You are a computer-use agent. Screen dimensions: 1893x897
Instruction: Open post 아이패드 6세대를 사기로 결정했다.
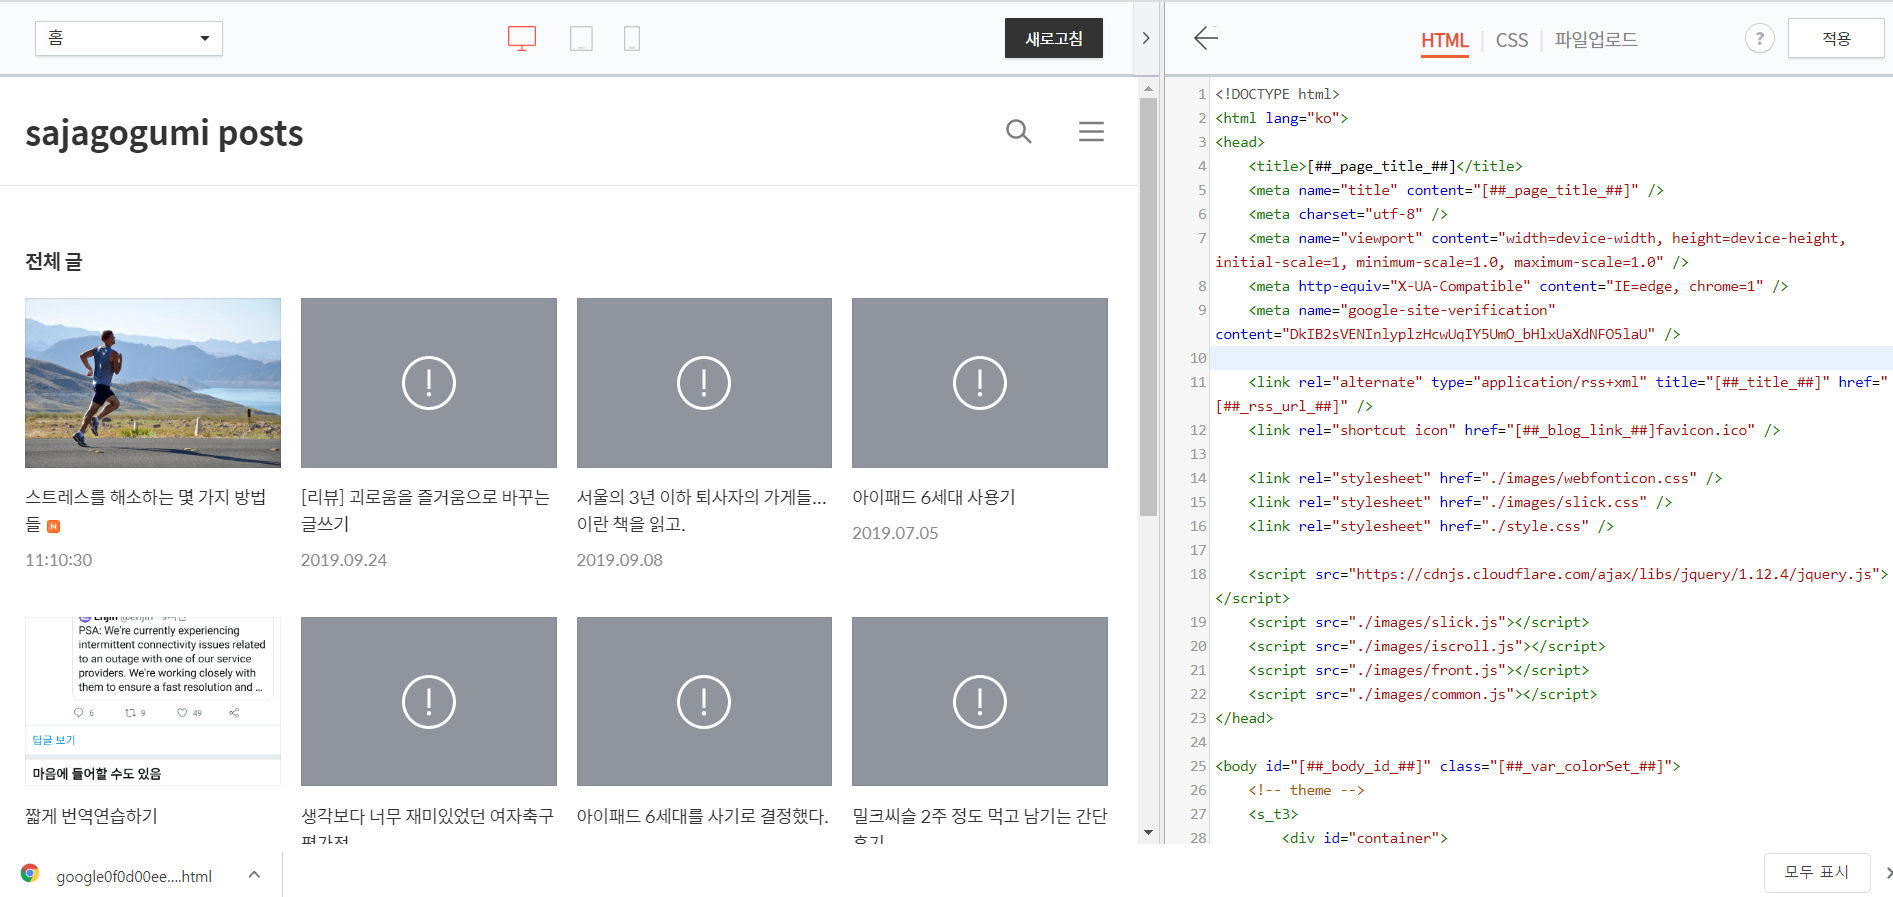tap(702, 816)
